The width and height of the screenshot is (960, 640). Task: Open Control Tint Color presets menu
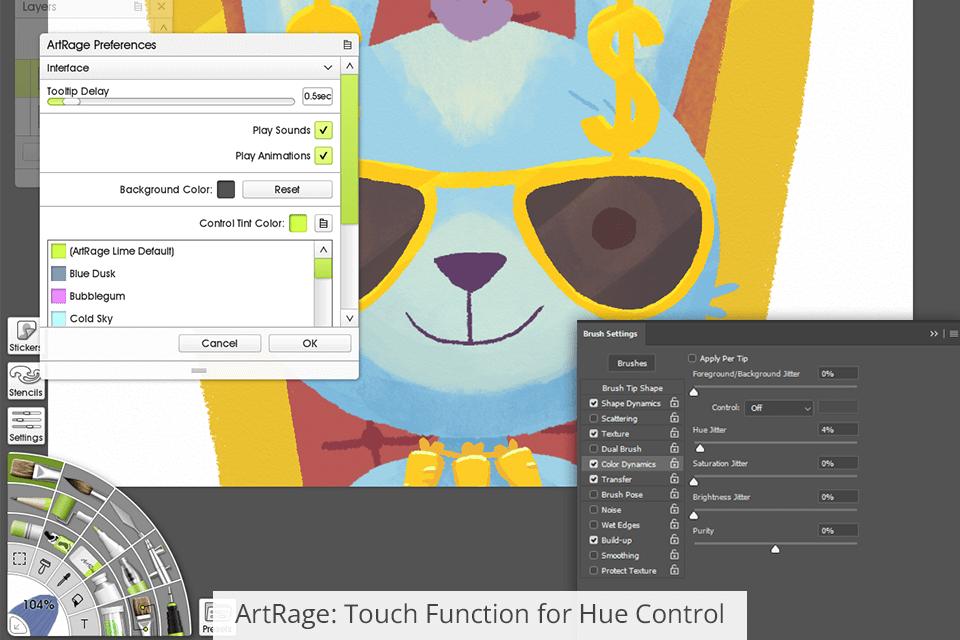323,224
